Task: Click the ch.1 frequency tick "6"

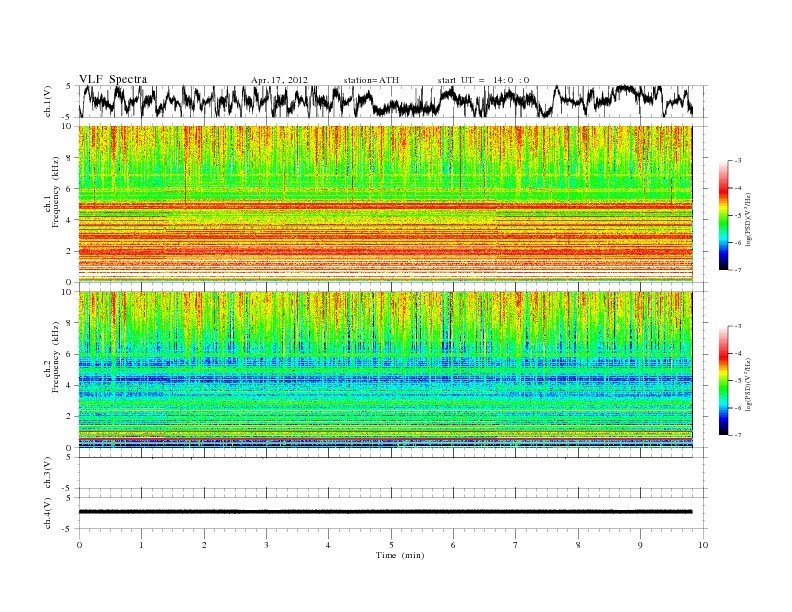Action: pos(71,189)
